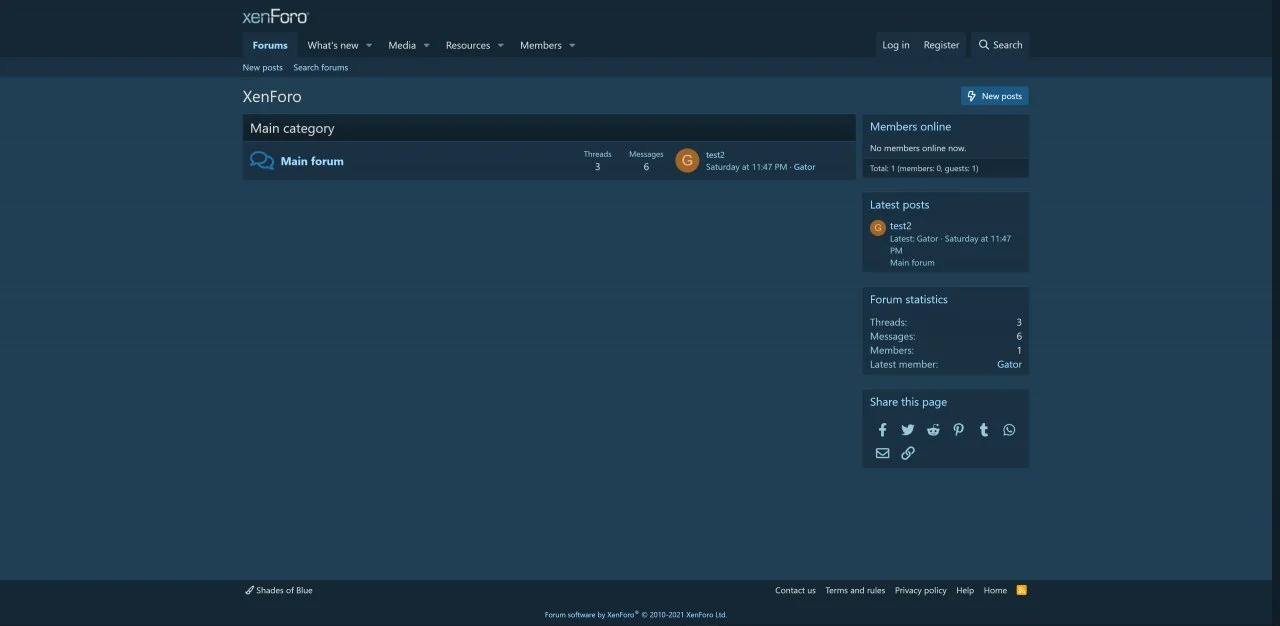Click Gator's avatar in Main forum row
This screenshot has width=1280, height=626.
687,161
